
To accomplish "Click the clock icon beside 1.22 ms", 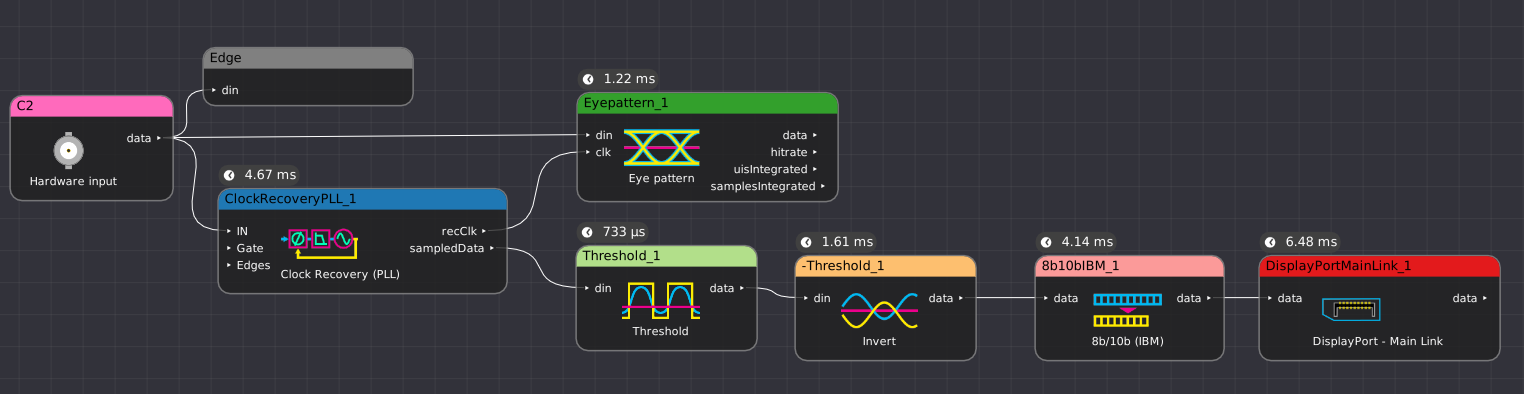I will [588, 78].
